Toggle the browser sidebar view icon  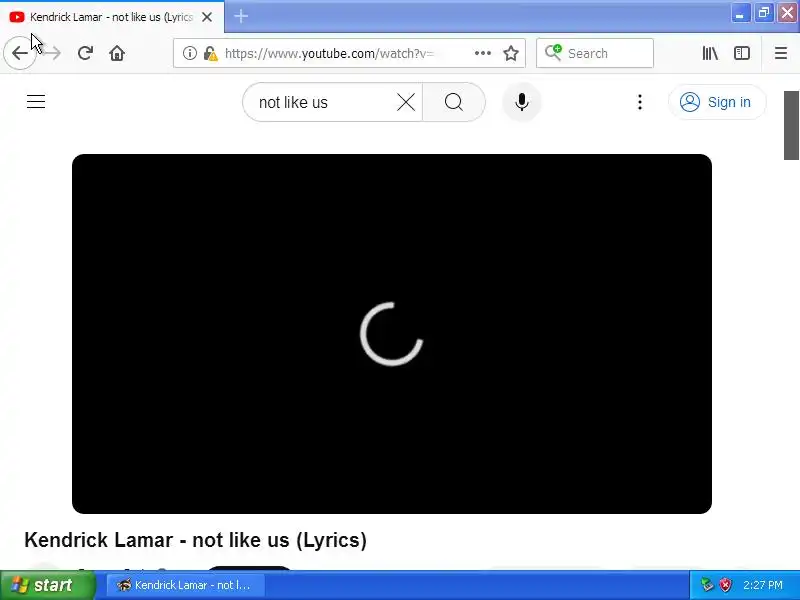[x=742, y=53]
